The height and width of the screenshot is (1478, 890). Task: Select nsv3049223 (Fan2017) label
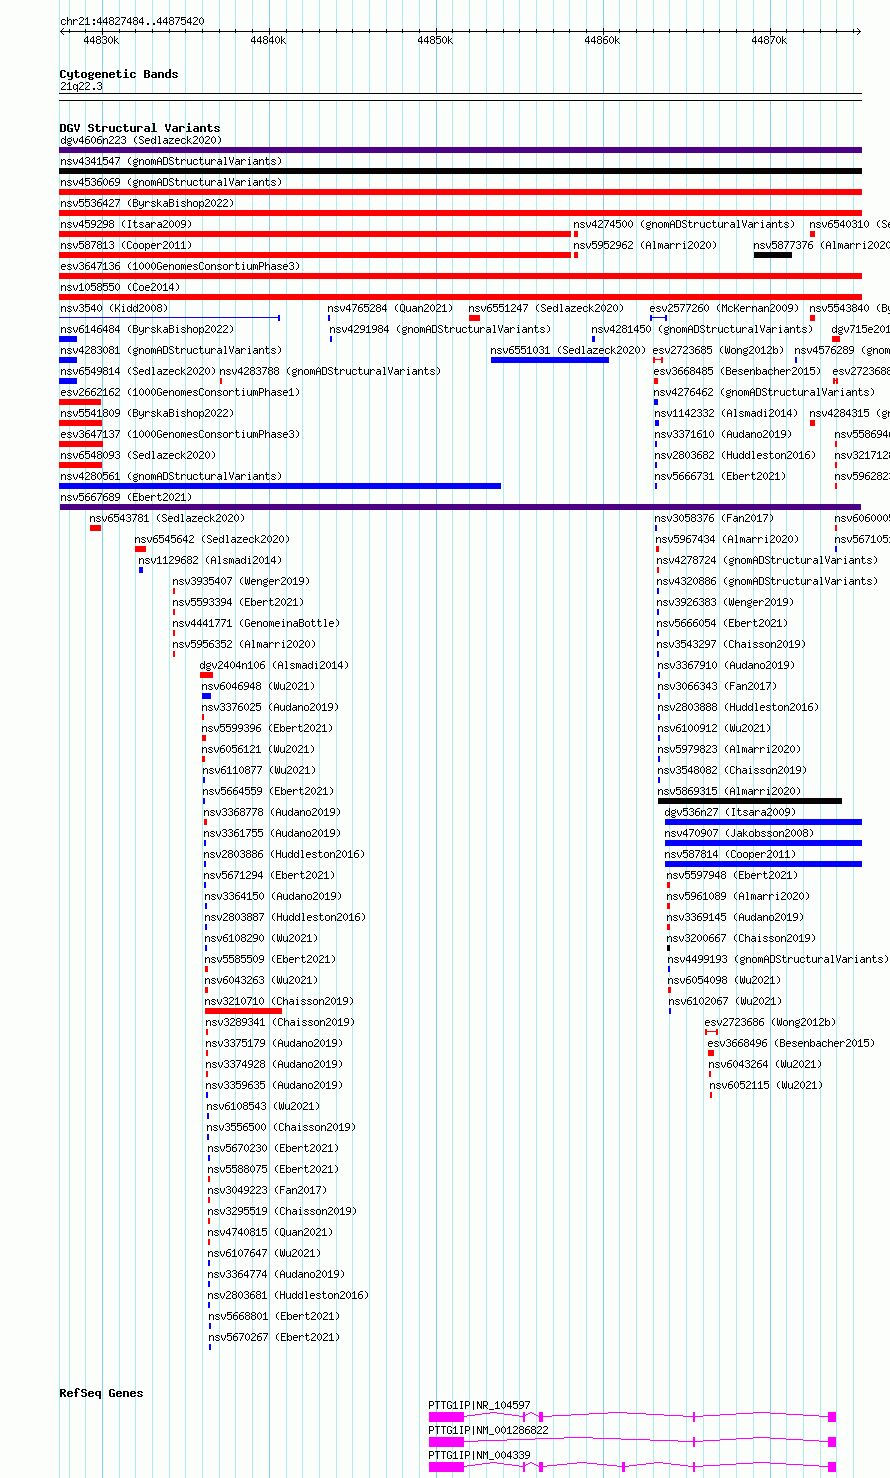pyautogui.click(x=267, y=1190)
